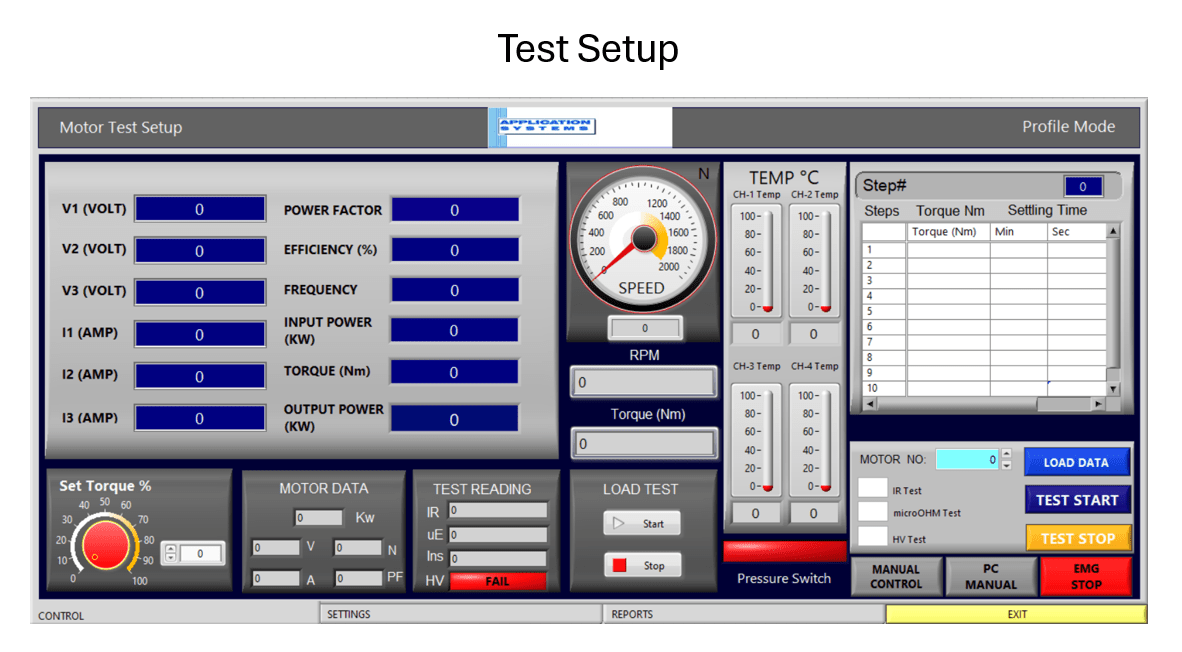Click the CH-1 Temp thermometer slider
1182x652 pixels.
(768, 262)
